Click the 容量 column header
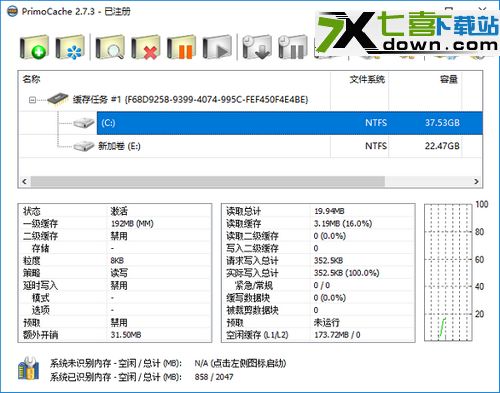The width and height of the screenshot is (500, 393). pyautogui.click(x=449, y=79)
